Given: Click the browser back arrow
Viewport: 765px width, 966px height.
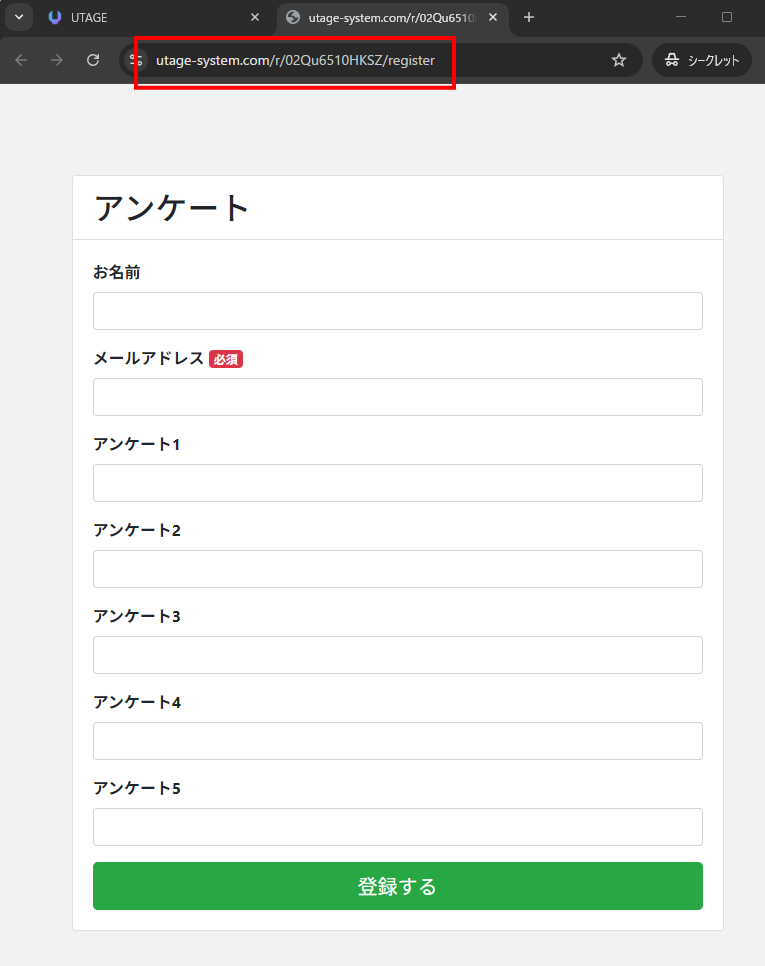Looking at the screenshot, I should [x=21, y=60].
